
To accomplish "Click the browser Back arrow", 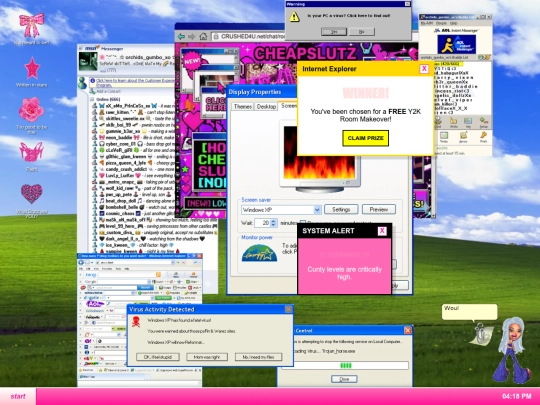I will click(181, 37).
